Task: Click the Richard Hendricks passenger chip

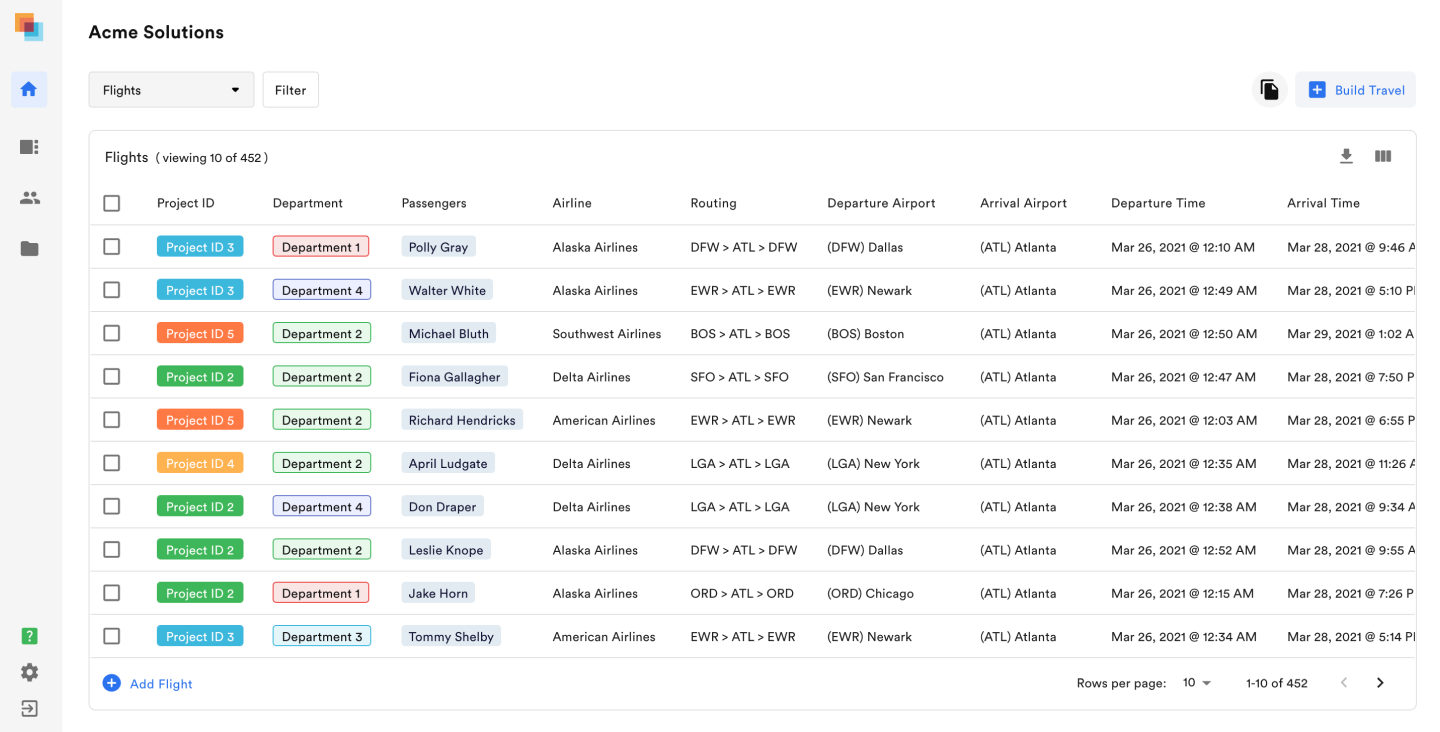Action: click(x=462, y=420)
